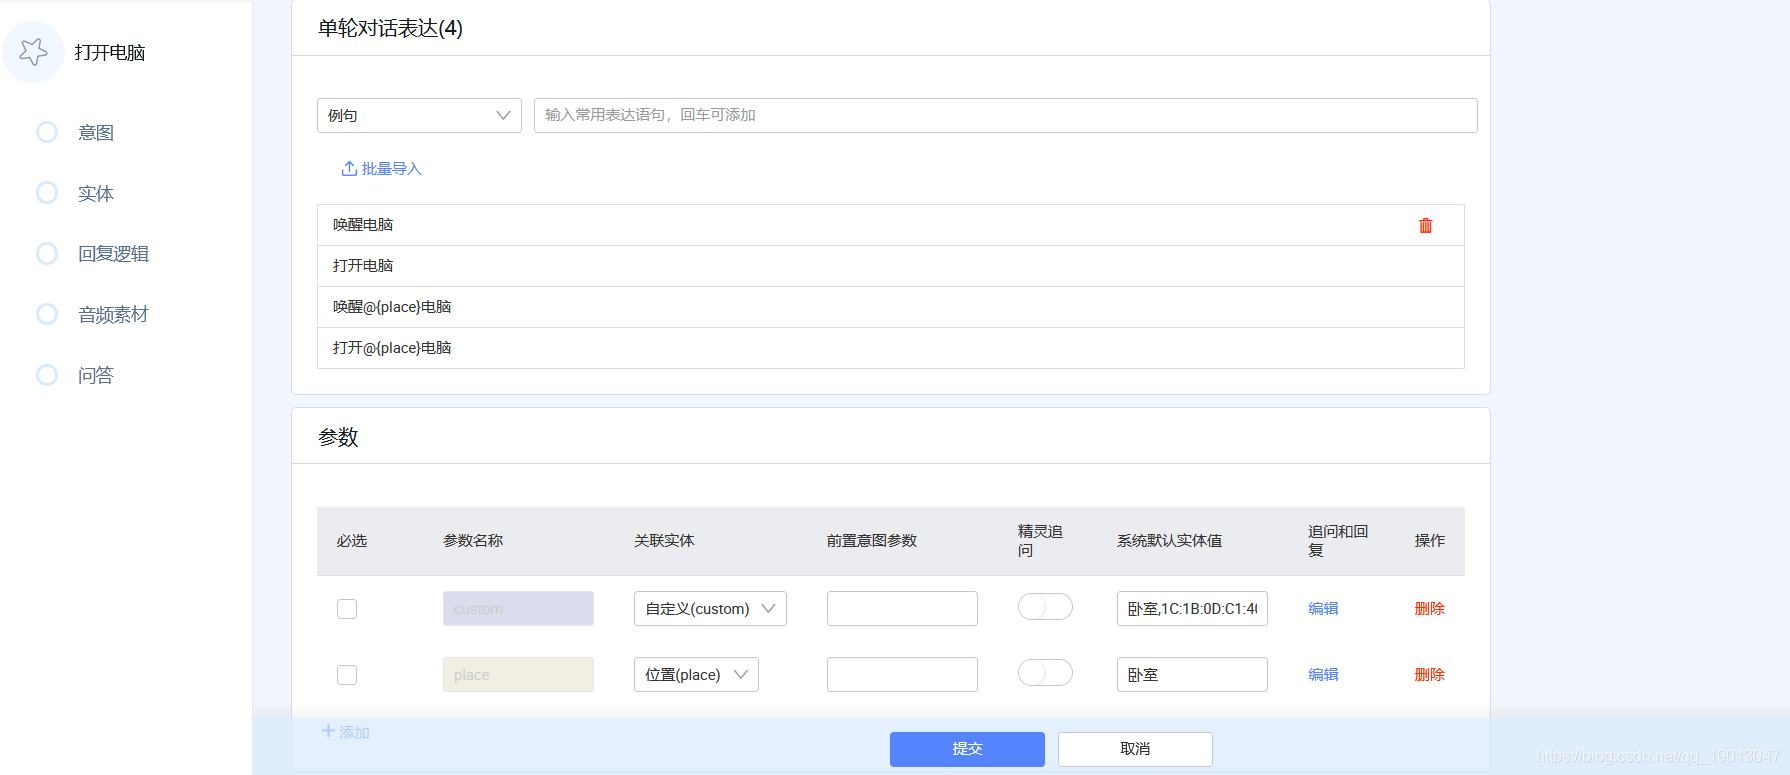The height and width of the screenshot is (775, 1790).
Task: Open the 问答 section in sidebar
Action: point(95,376)
